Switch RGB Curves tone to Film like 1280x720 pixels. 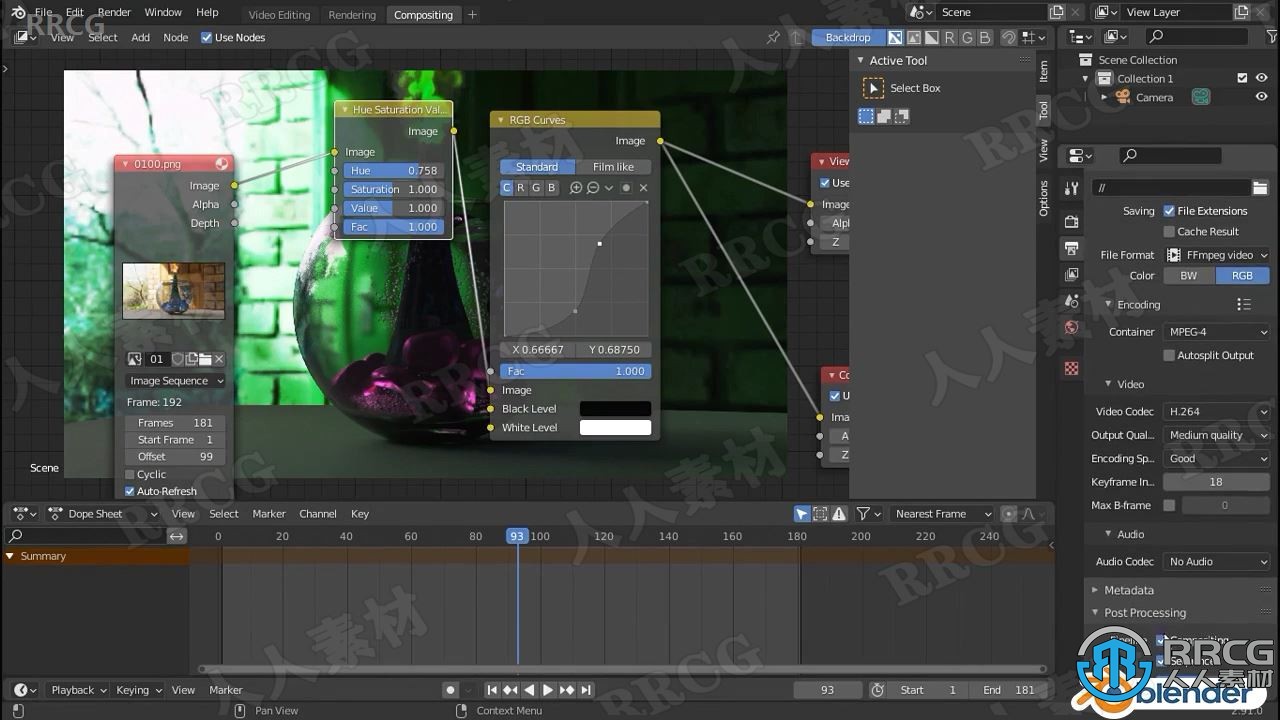point(613,167)
